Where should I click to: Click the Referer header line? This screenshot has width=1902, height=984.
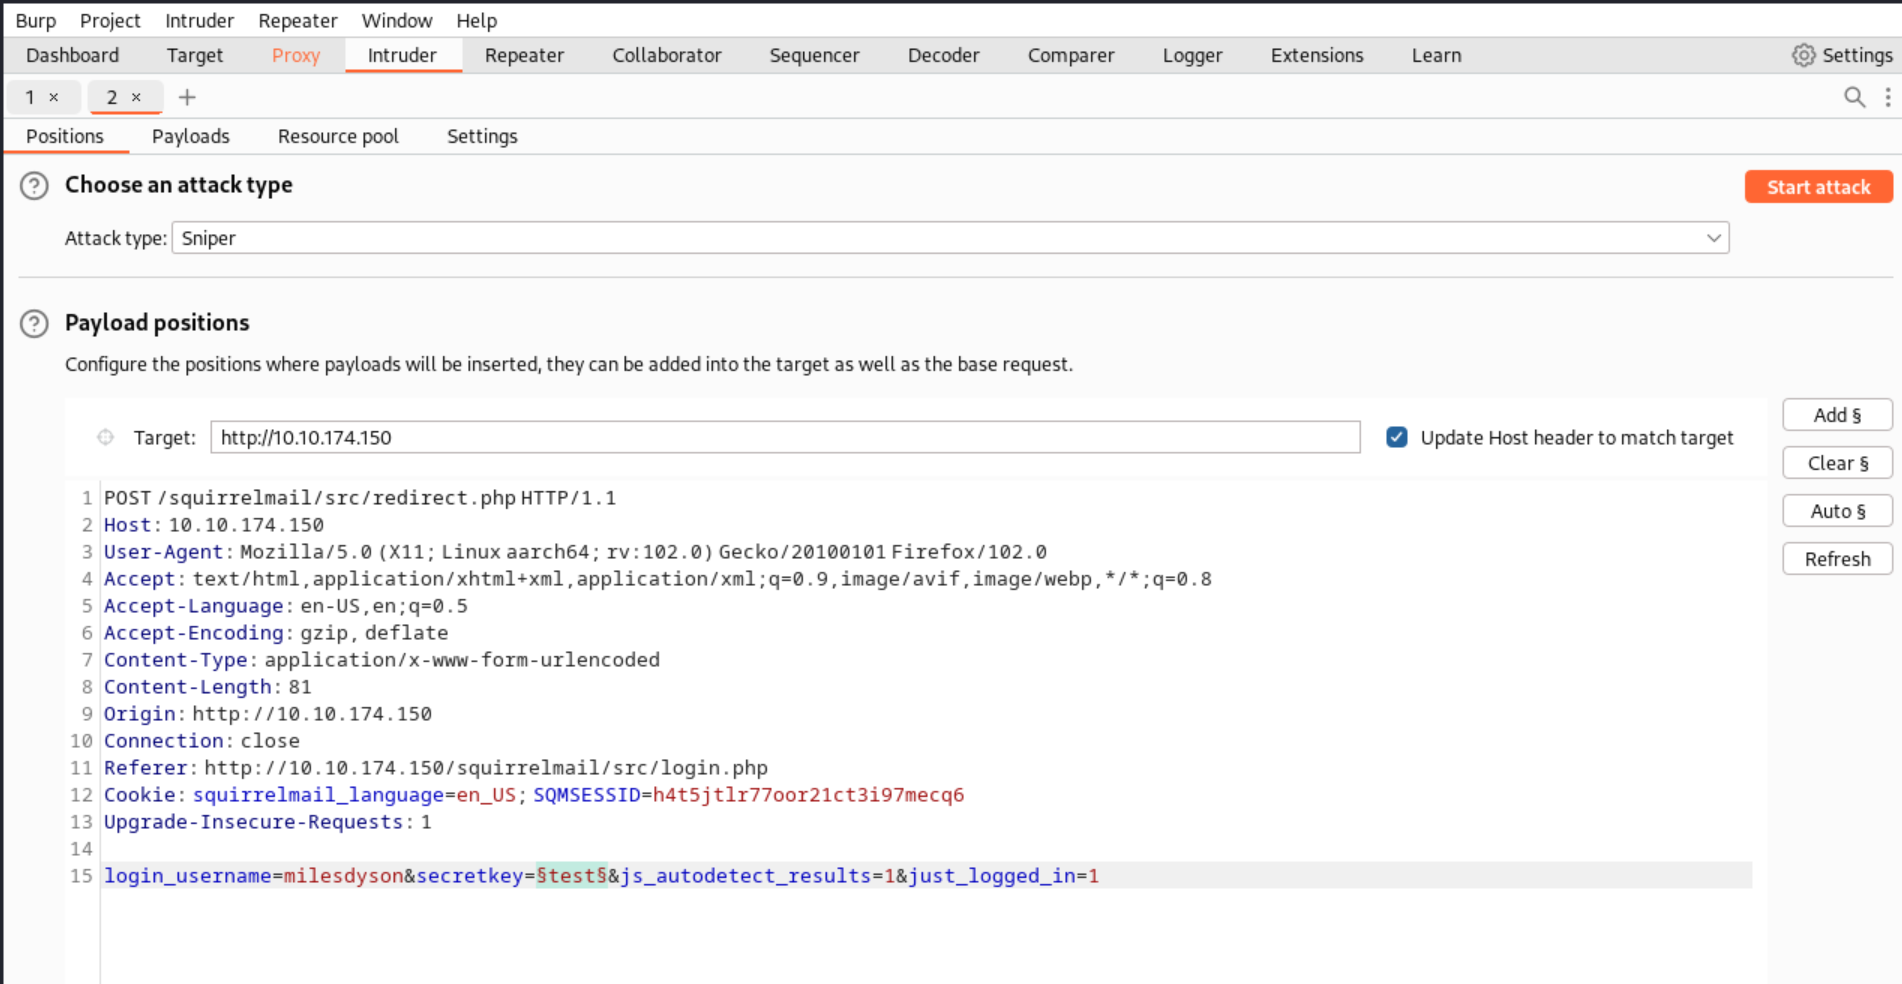[436, 768]
